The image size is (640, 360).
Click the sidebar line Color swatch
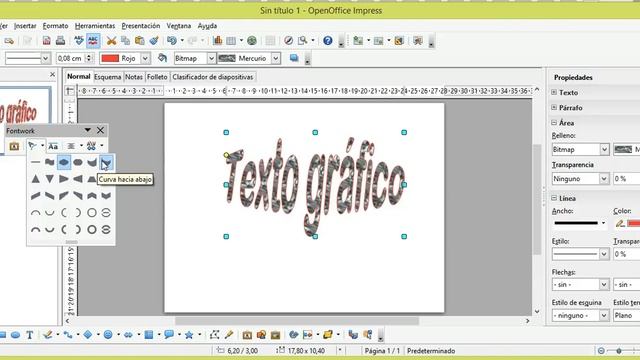633,223
